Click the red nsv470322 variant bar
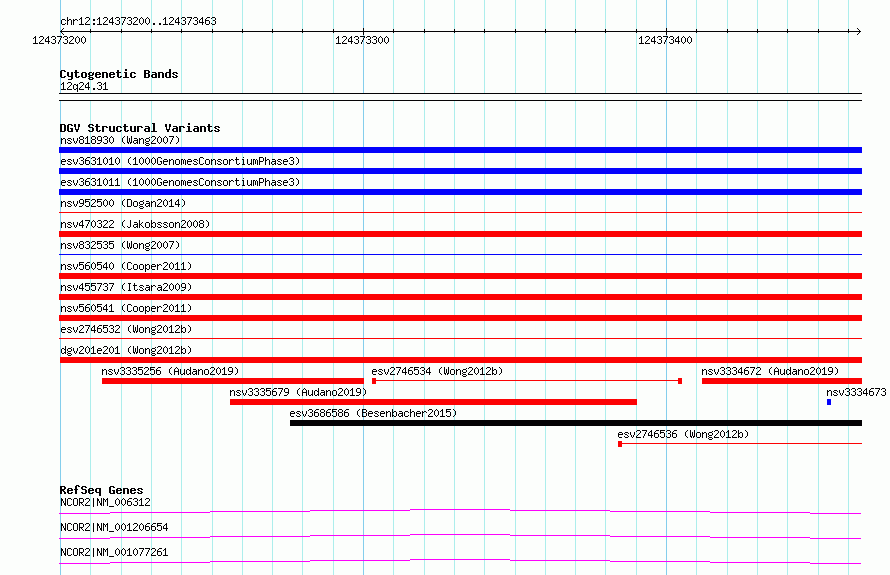Screen dimensions: 890x575 point(460,234)
